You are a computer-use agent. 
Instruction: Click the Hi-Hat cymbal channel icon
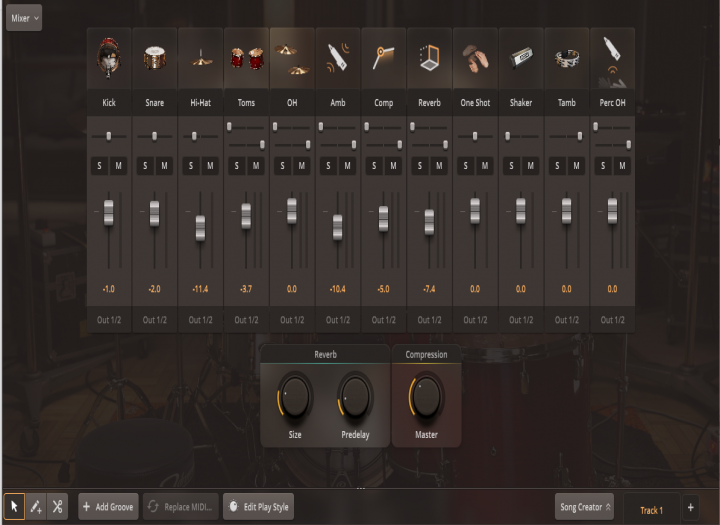click(x=201, y=58)
